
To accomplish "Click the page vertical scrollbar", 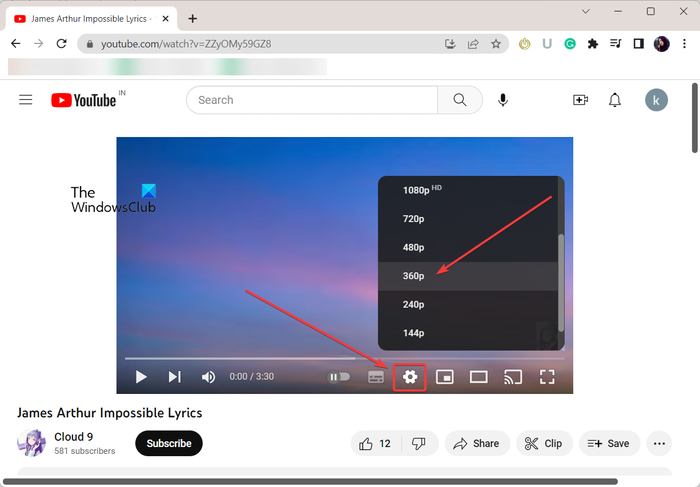I will click(x=695, y=118).
